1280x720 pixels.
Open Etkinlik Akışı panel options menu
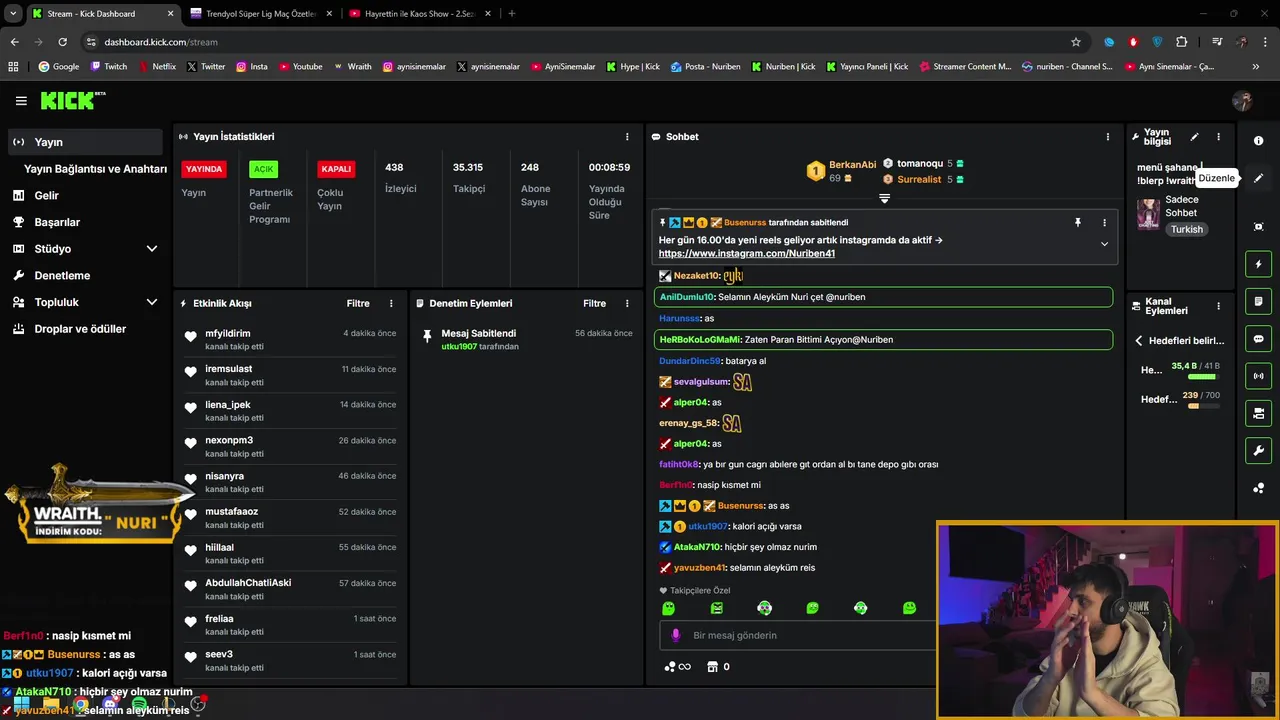click(x=391, y=303)
